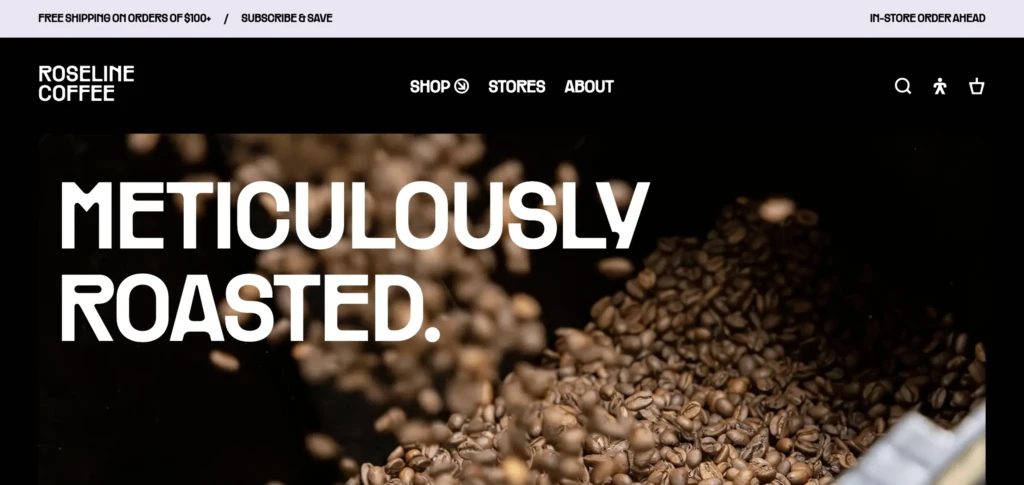1024x485 pixels.
Task: Click the period after Roasted
Action: tap(432, 334)
